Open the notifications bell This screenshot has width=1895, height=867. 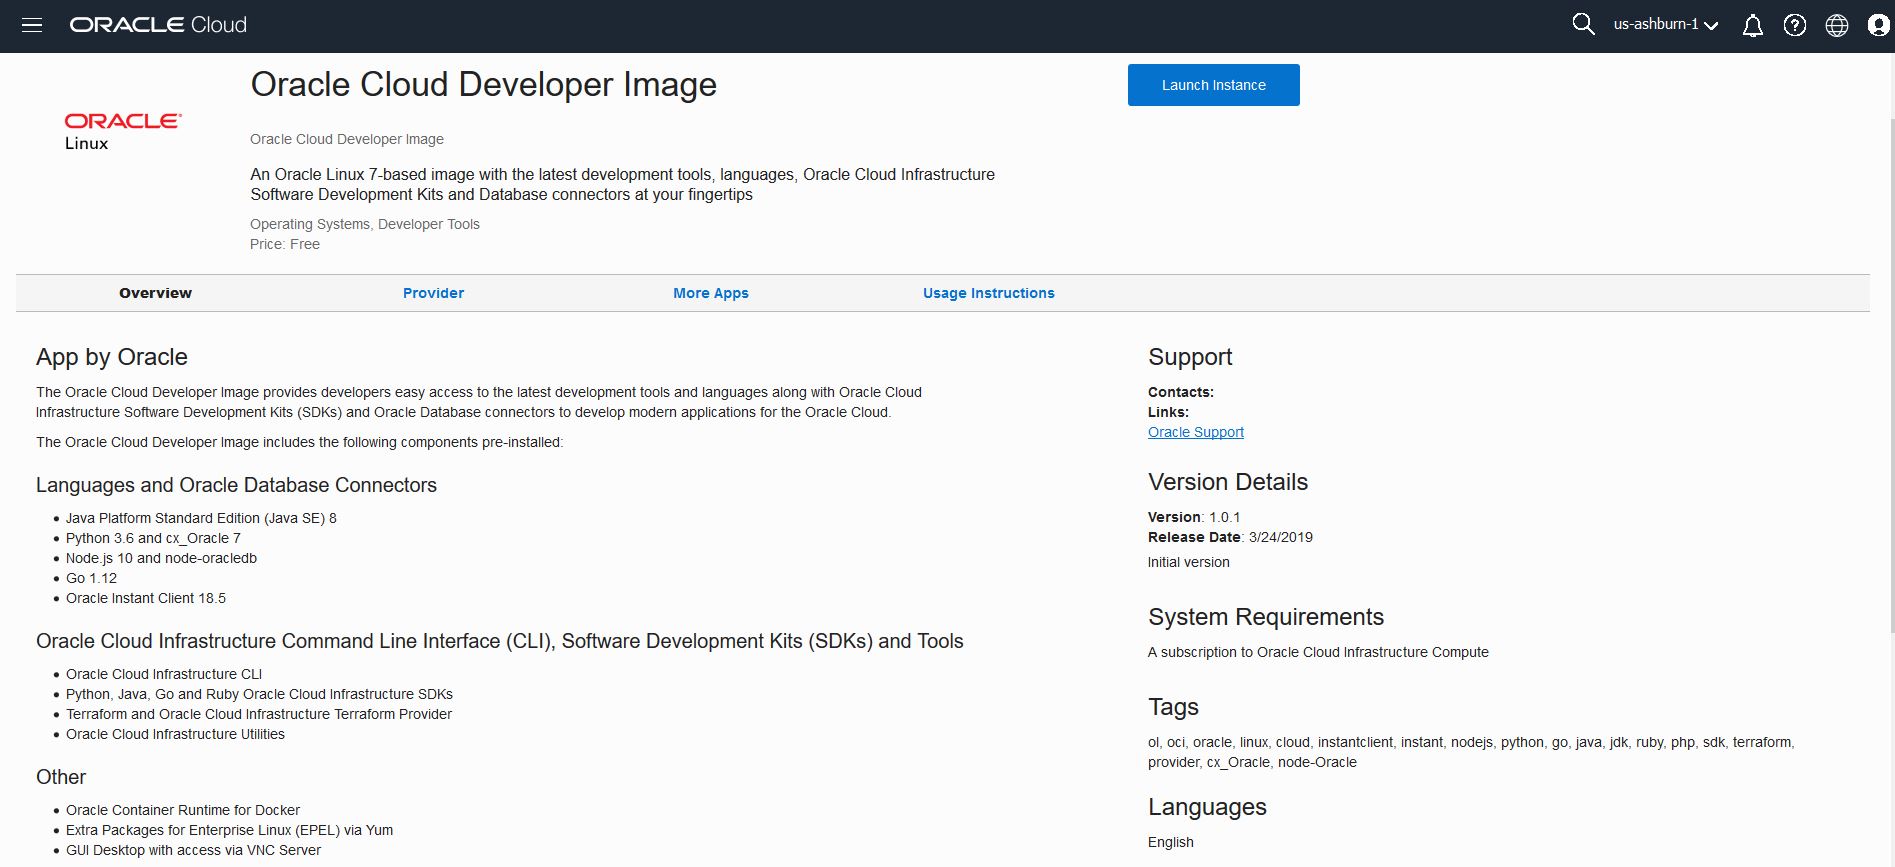pyautogui.click(x=1752, y=25)
